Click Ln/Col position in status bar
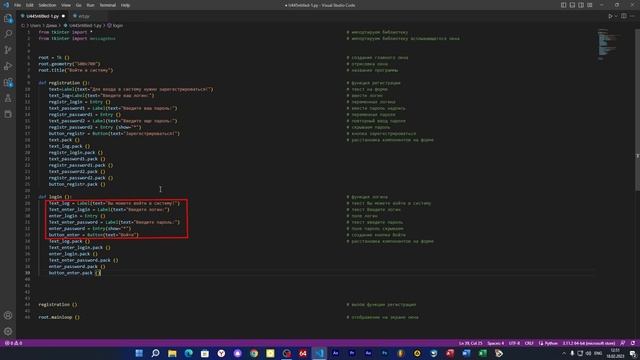The width and height of the screenshot is (640, 360). pos(470,343)
